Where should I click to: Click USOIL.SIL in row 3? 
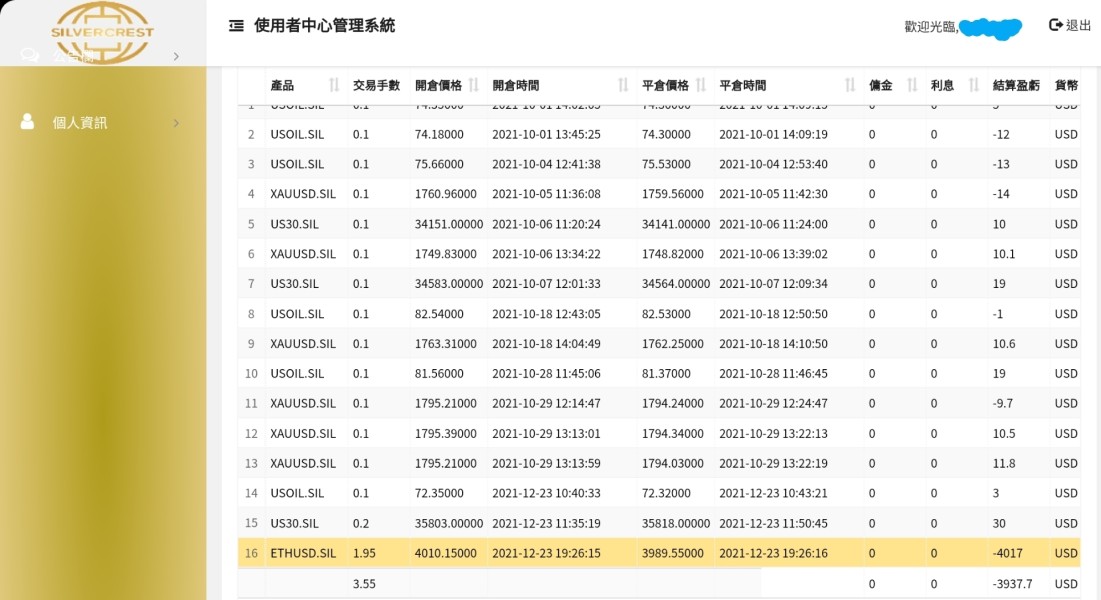click(x=297, y=164)
